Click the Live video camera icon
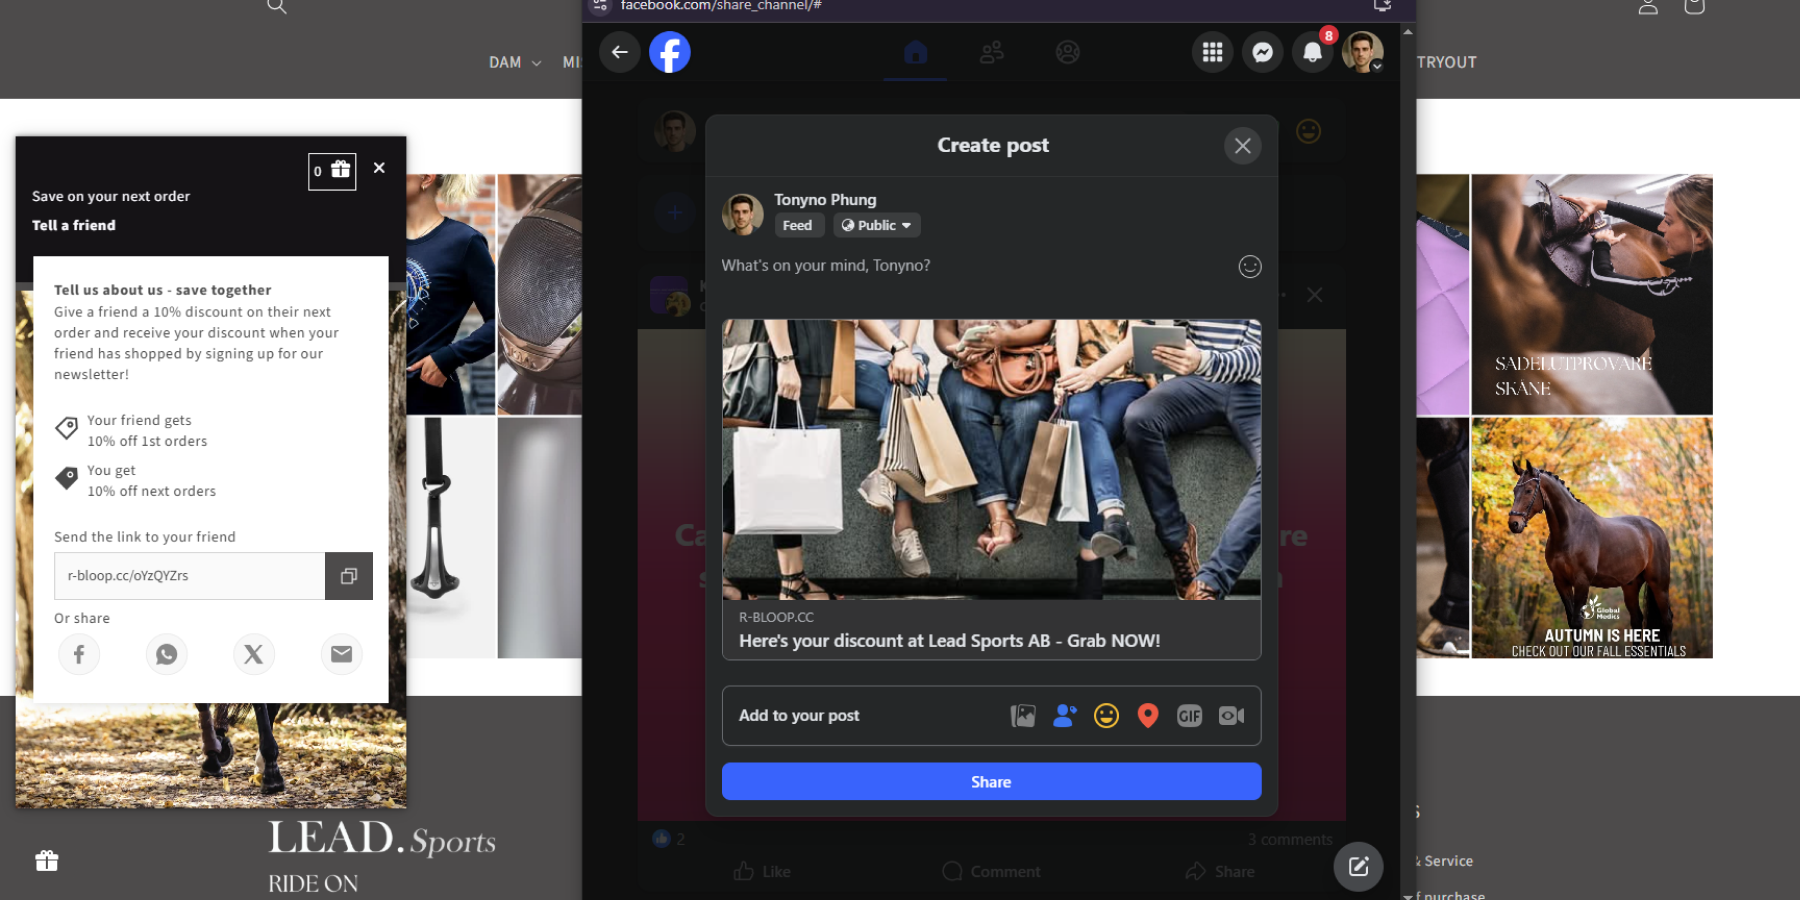This screenshot has height=900, width=1800. coord(1231,716)
